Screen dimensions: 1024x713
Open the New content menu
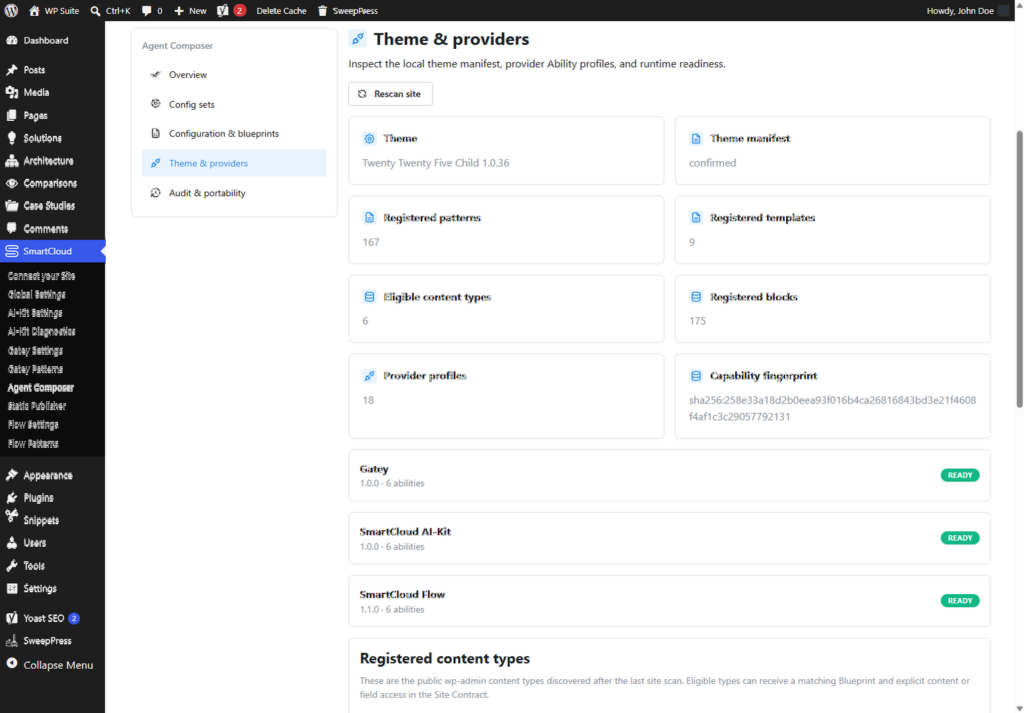click(x=190, y=10)
